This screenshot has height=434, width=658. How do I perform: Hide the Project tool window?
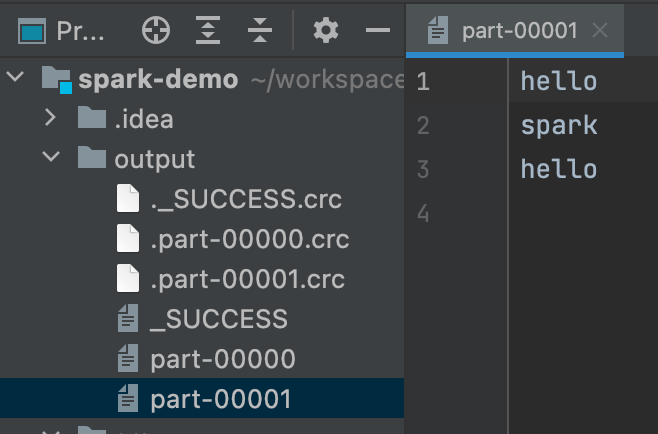(x=378, y=31)
